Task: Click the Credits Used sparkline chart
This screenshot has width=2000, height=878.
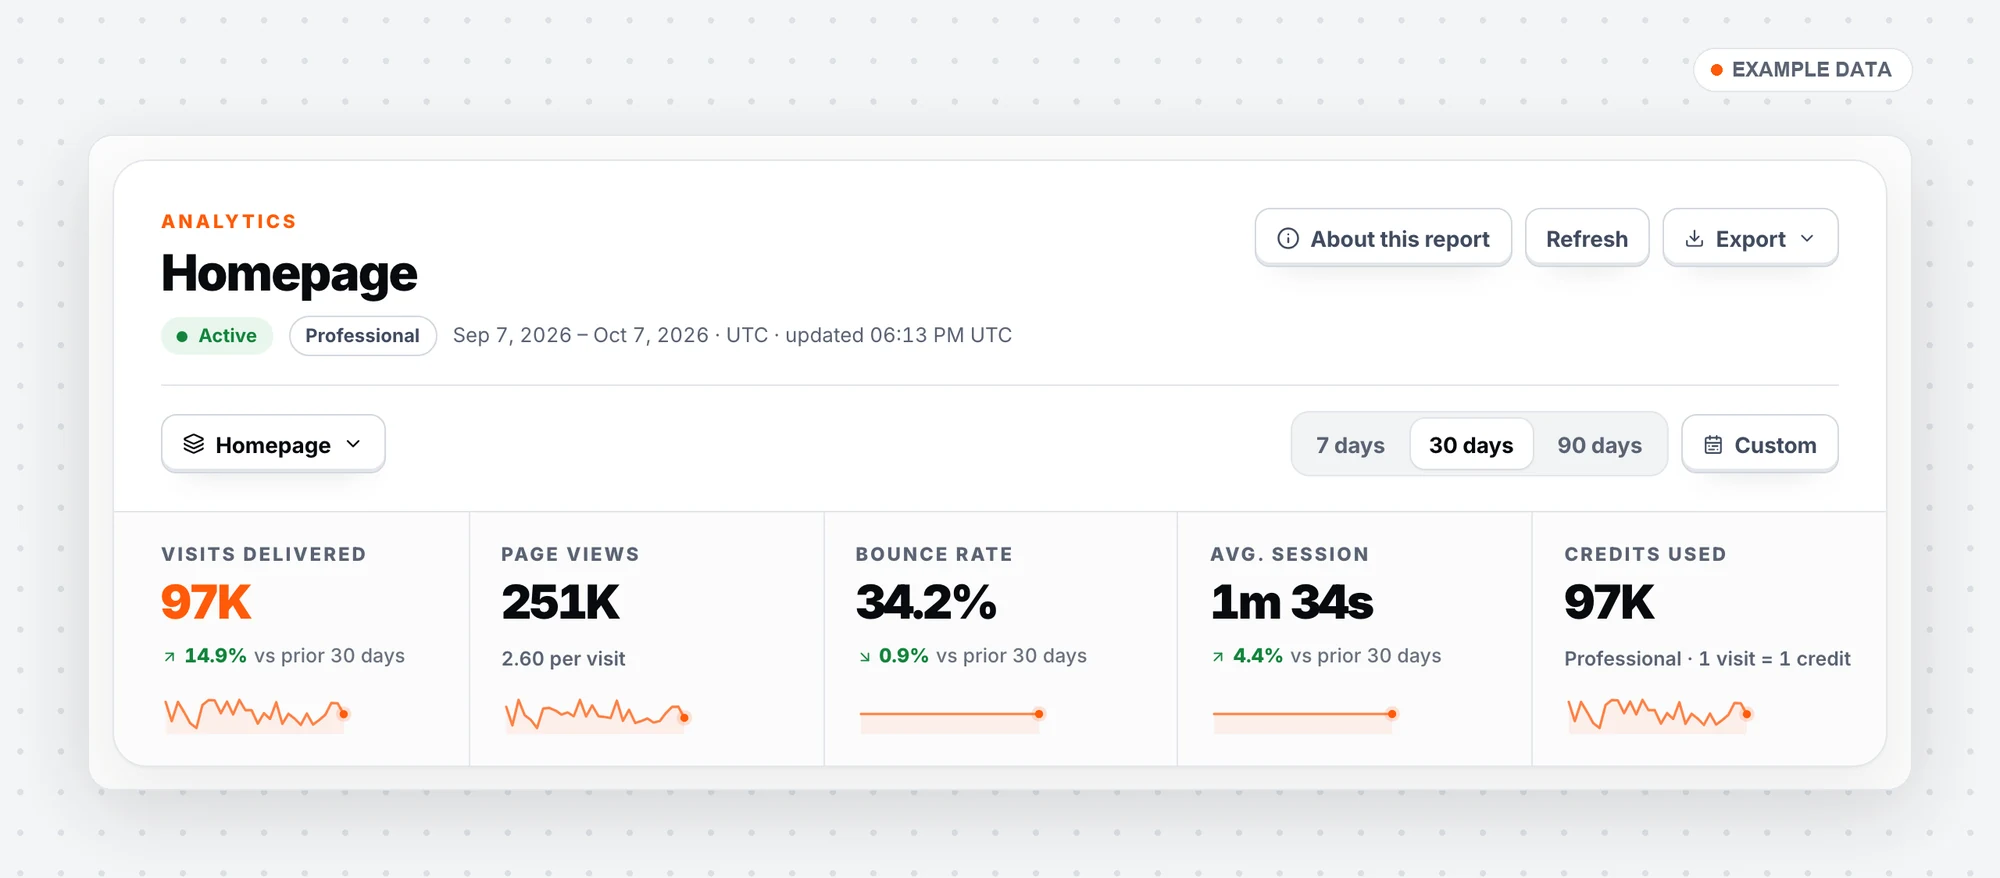Action: (1660, 714)
